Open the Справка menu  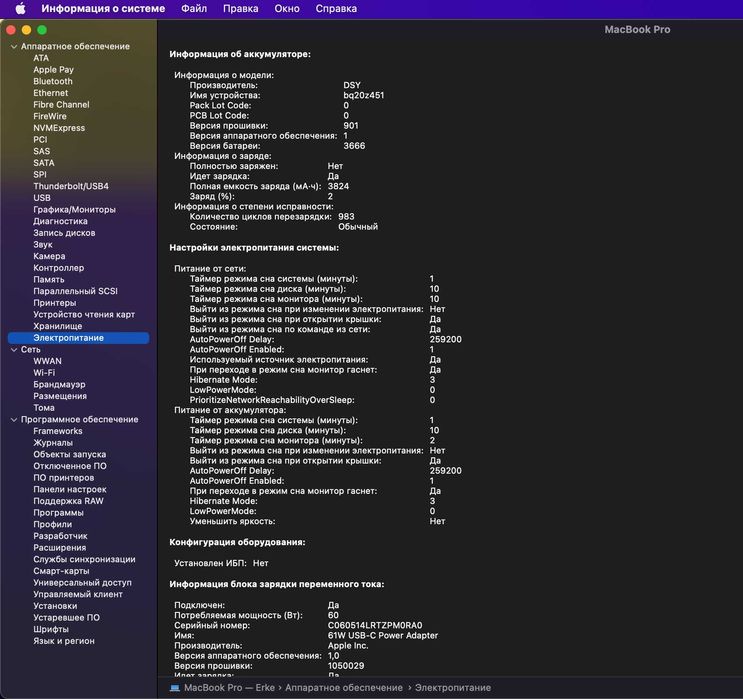pos(336,8)
